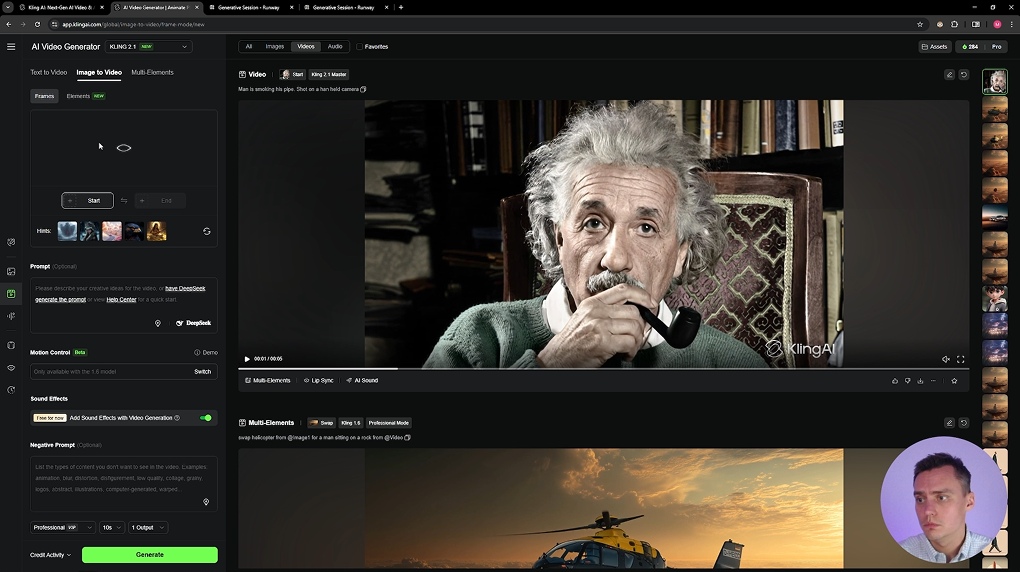The height and width of the screenshot is (572, 1020).
Task: Open the Professional VIP mode dropdown
Action: coord(62,527)
